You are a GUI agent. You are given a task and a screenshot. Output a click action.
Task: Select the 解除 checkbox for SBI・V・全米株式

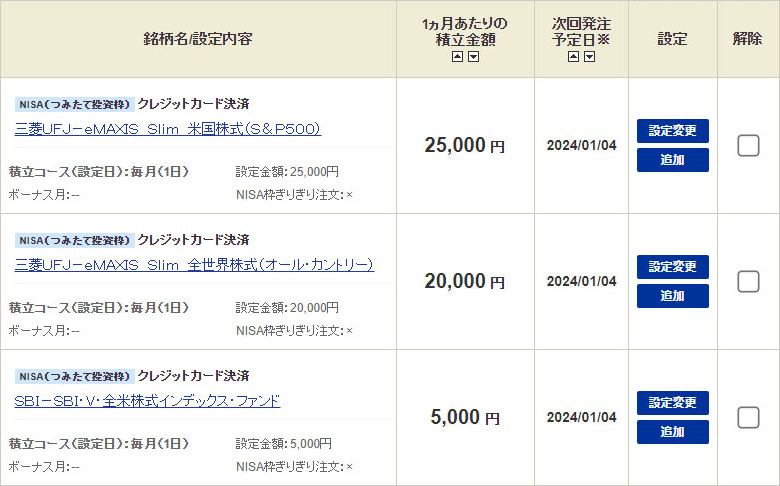pyautogui.click(x=748, y=417)
